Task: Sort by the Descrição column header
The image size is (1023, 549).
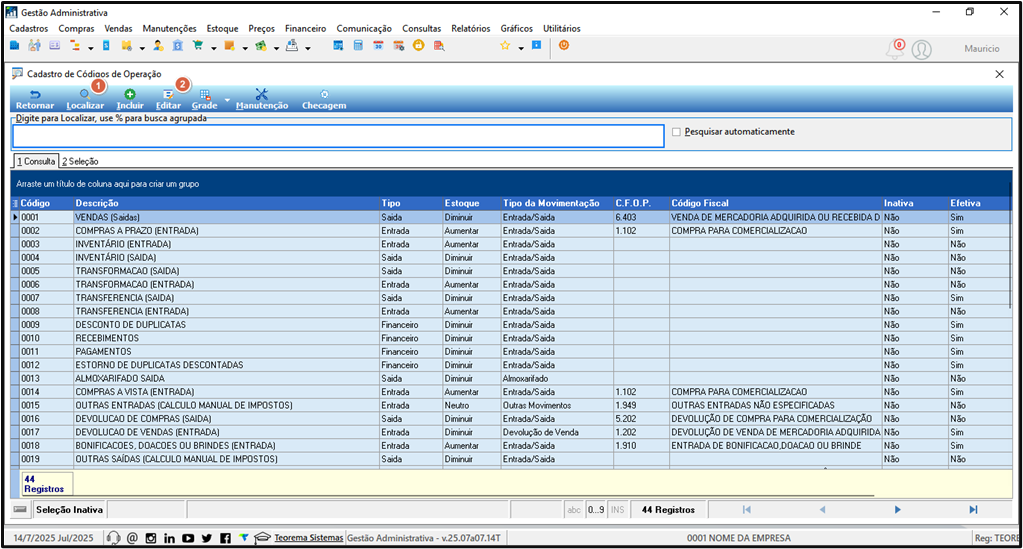Action: click(x=226, y=203)
